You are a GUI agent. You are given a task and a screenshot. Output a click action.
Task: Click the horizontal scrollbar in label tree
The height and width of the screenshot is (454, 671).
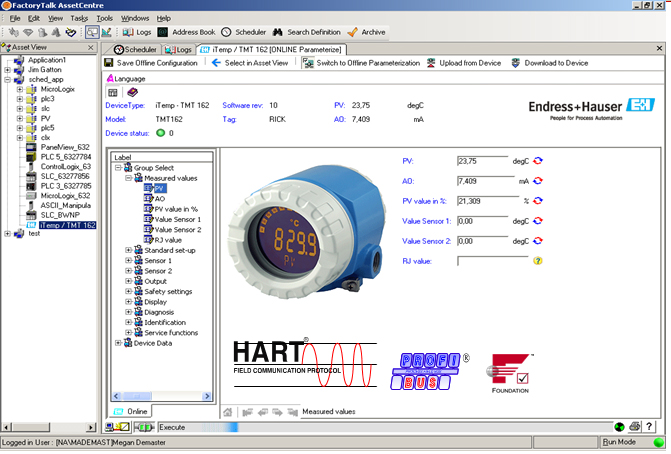161,396
